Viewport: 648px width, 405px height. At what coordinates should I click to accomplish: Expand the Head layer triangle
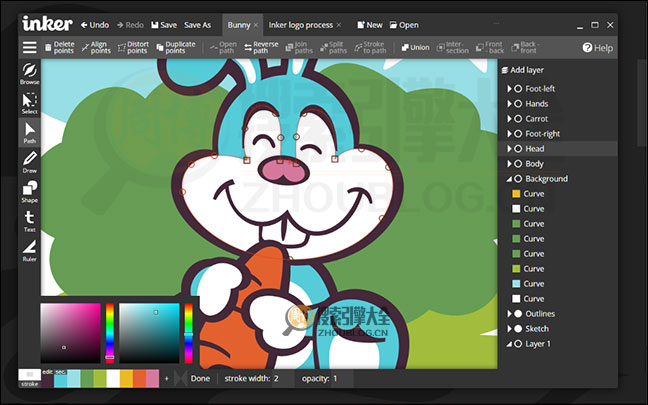click(510, 149)
